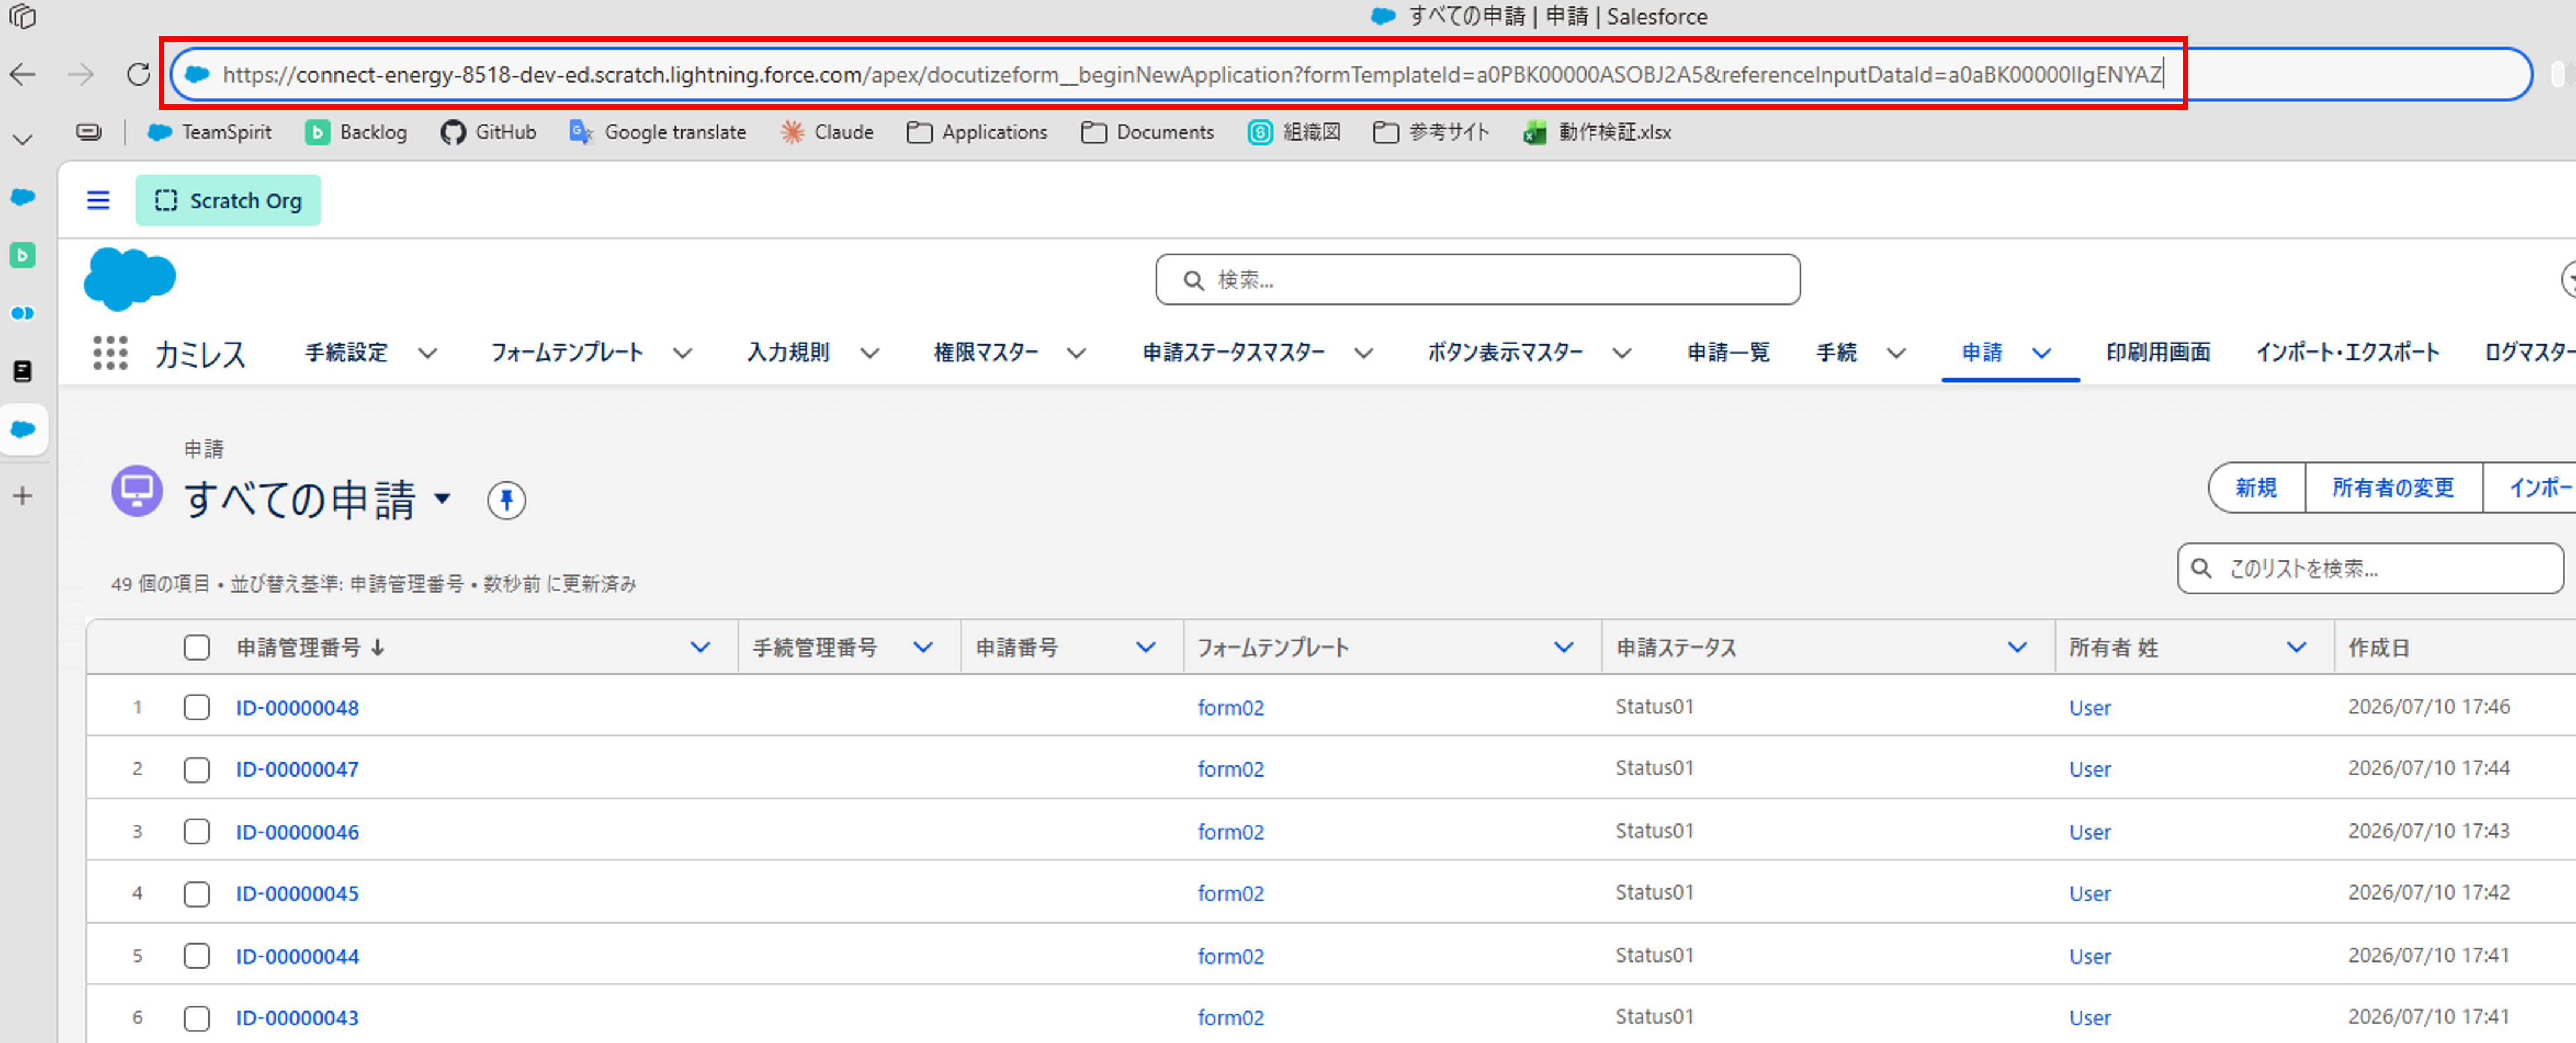Open form02 link in ID-00000047 row
The width and height of the screenshot is (2576, 1043).
coord(1230,769)
